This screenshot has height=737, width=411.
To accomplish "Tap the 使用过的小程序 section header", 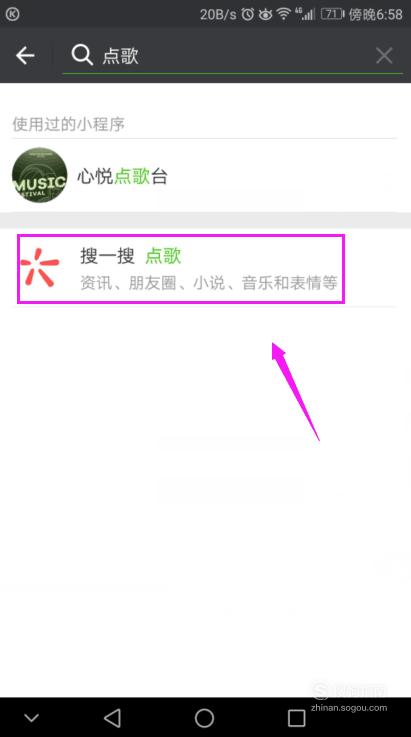I will pos(69,124).
